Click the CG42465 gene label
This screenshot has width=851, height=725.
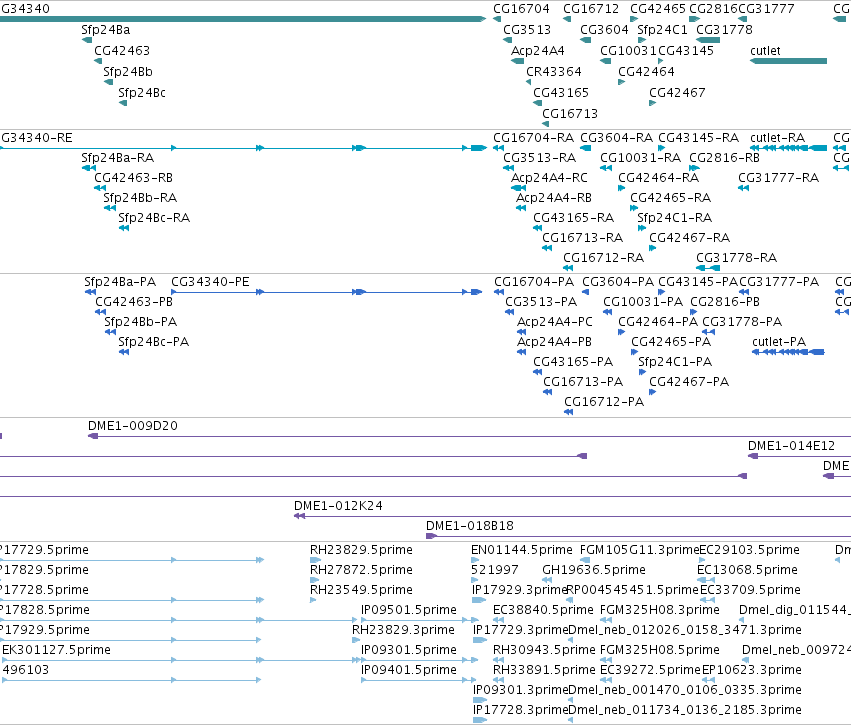coord(658,9)
